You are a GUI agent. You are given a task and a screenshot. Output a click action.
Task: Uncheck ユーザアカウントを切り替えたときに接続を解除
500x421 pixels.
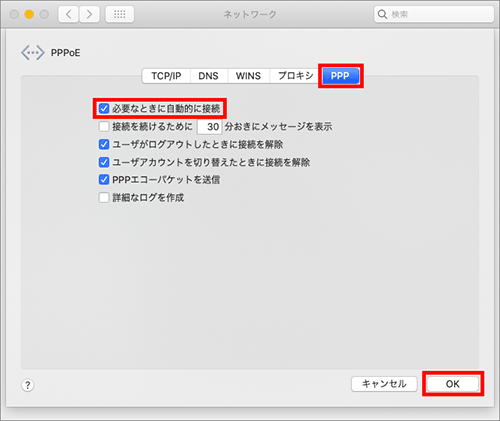[x=104, y=162]
